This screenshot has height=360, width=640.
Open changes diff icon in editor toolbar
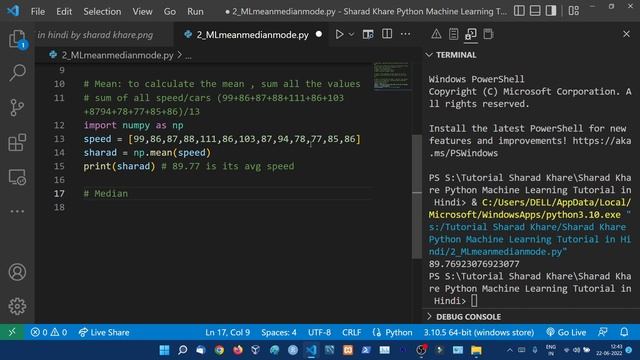click(x=368, y=34)
